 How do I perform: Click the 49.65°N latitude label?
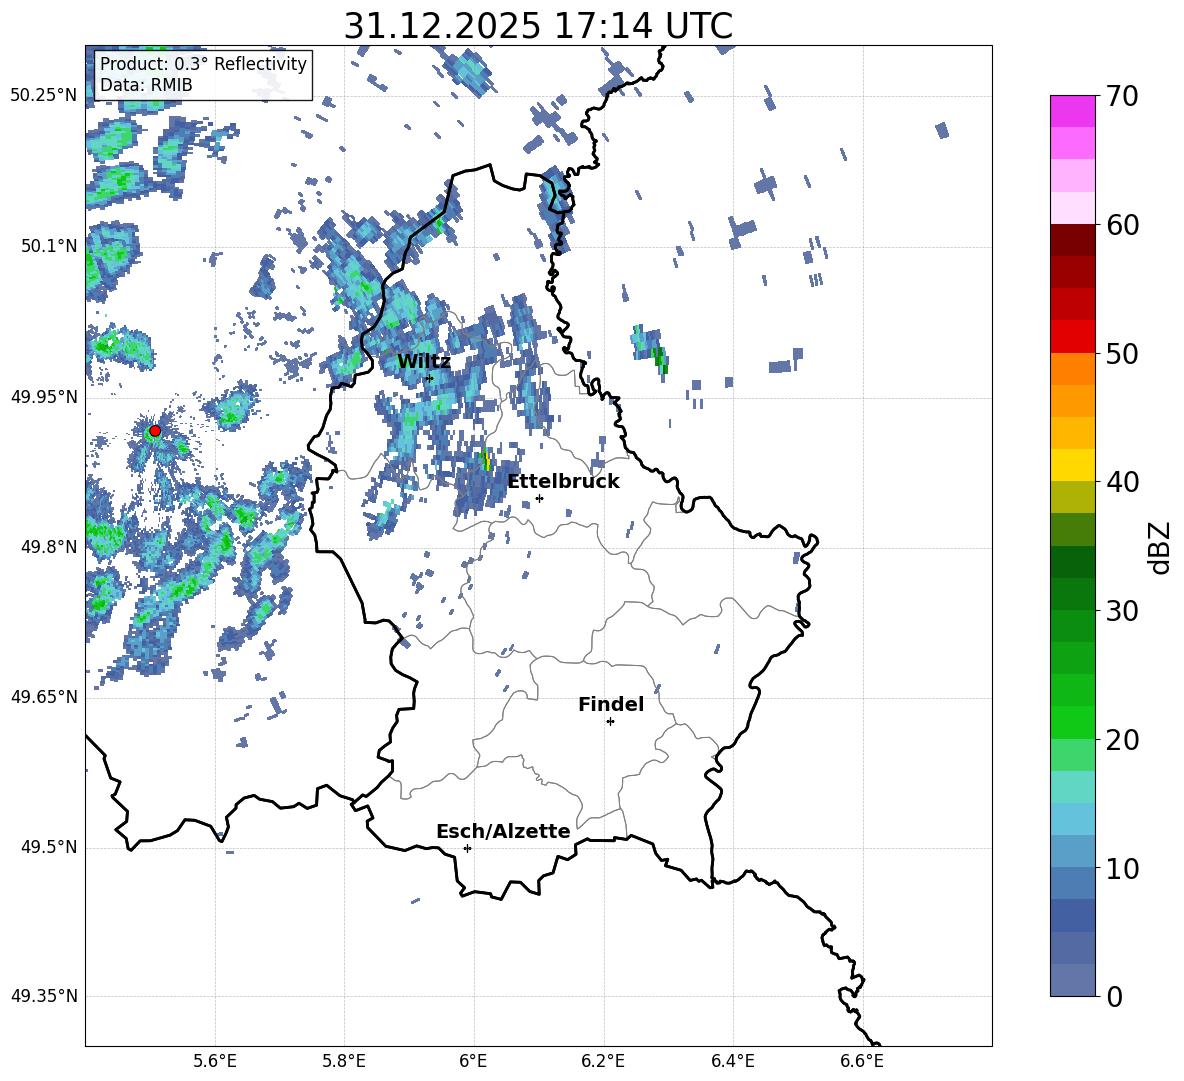click(x=44, y=697)
